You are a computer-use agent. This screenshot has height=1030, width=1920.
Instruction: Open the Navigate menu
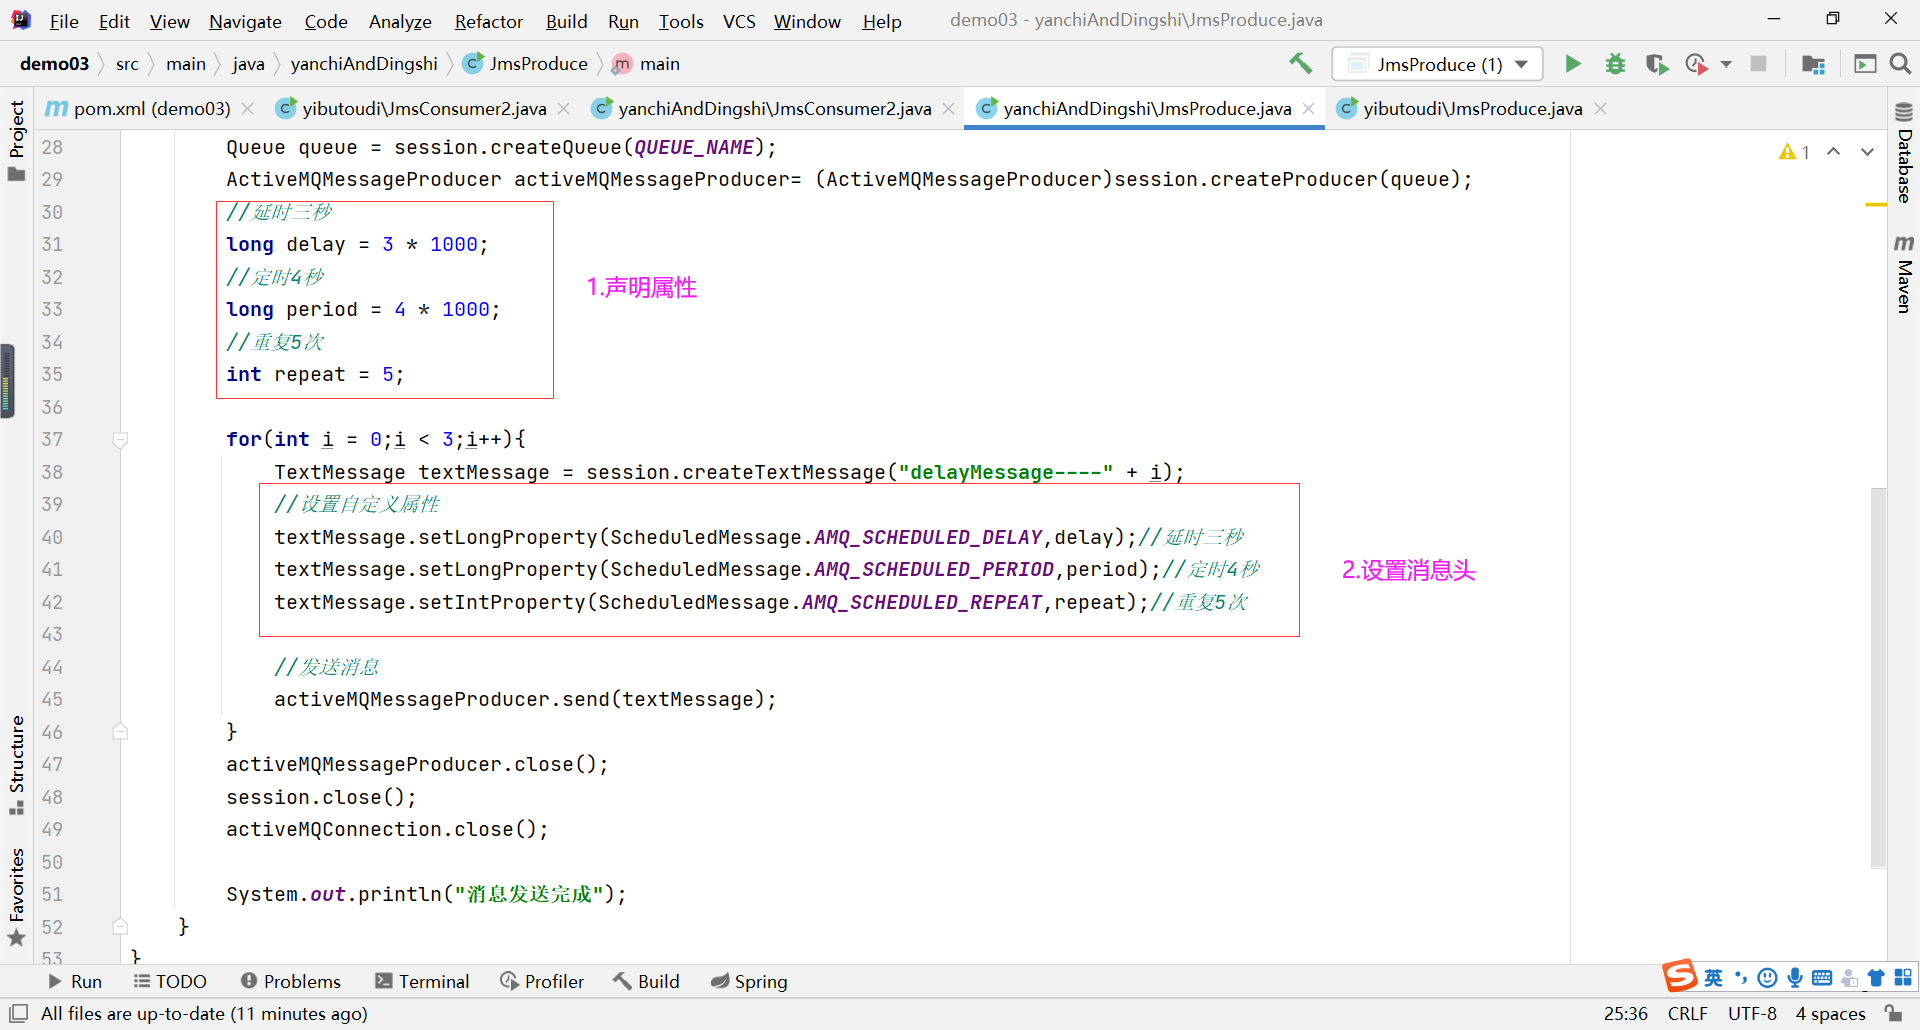245,21
